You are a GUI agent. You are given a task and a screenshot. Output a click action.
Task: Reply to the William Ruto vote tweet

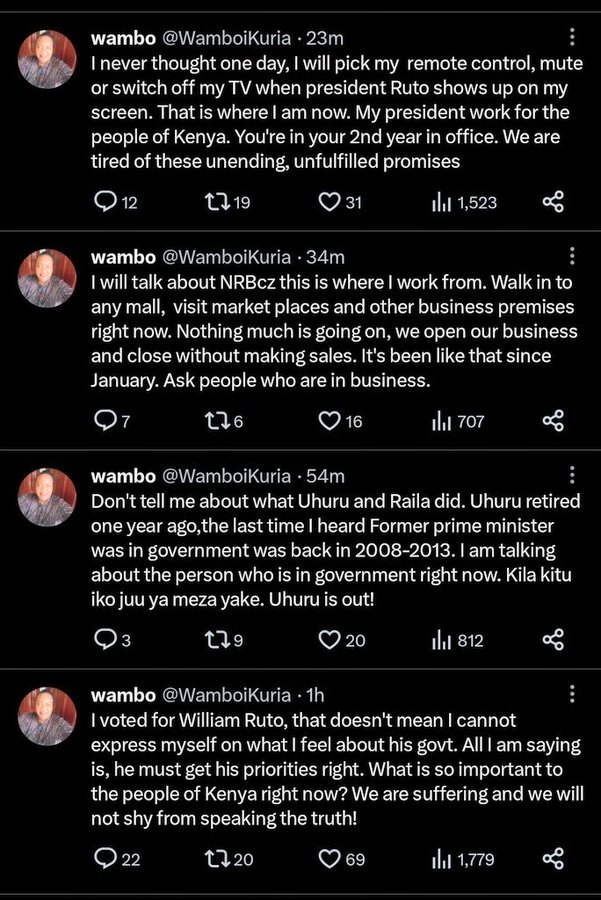(105, 858)
